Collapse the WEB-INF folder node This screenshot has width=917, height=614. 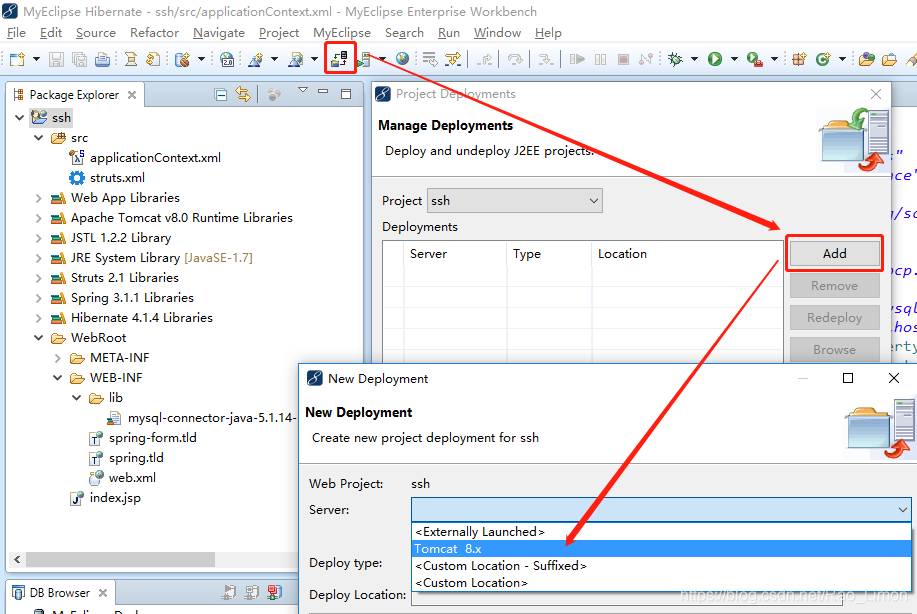[x=57, y=378]
